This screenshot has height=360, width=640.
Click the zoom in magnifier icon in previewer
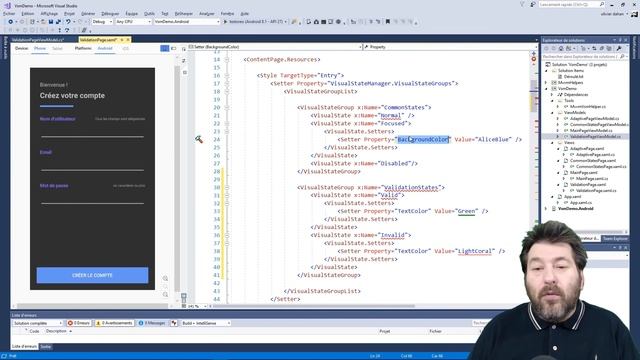coord(165,278)
